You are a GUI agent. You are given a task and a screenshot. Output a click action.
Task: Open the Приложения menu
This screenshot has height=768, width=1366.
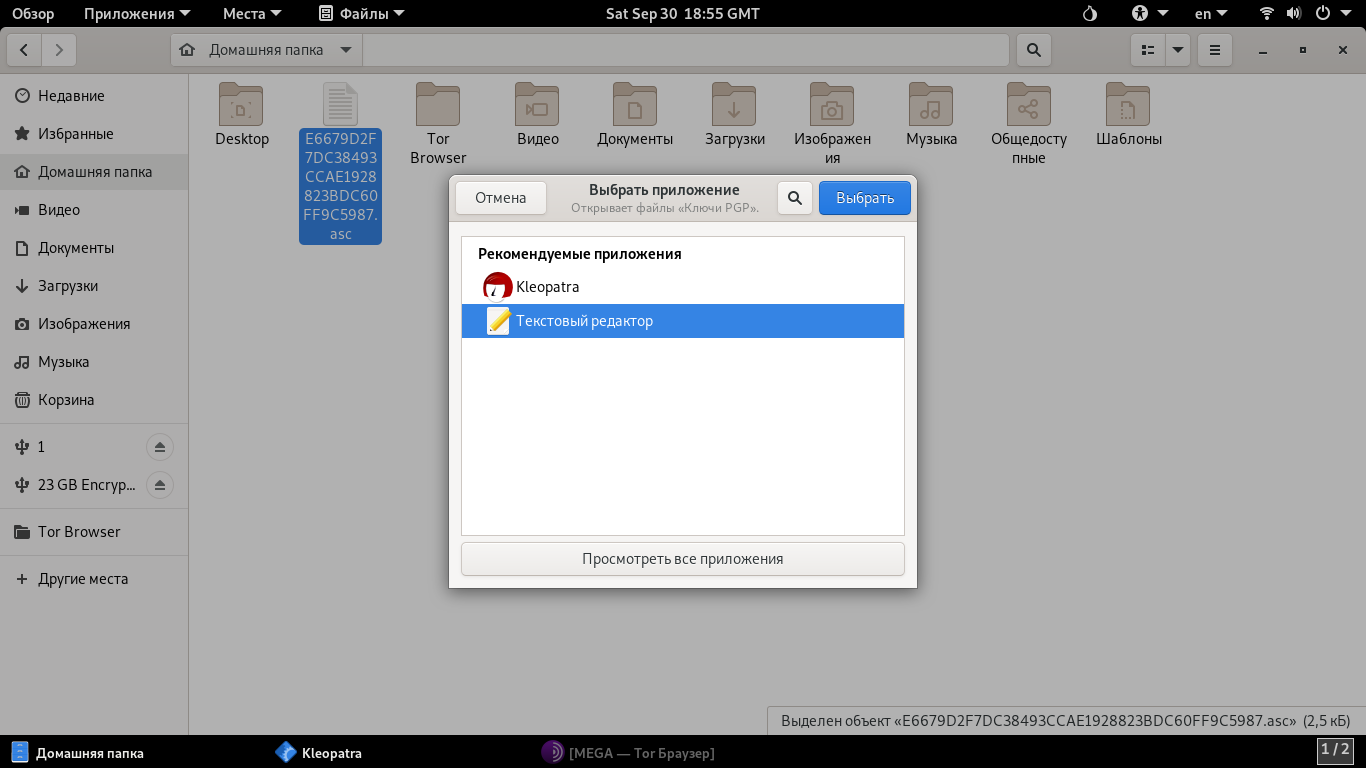(x=128, y=14)
